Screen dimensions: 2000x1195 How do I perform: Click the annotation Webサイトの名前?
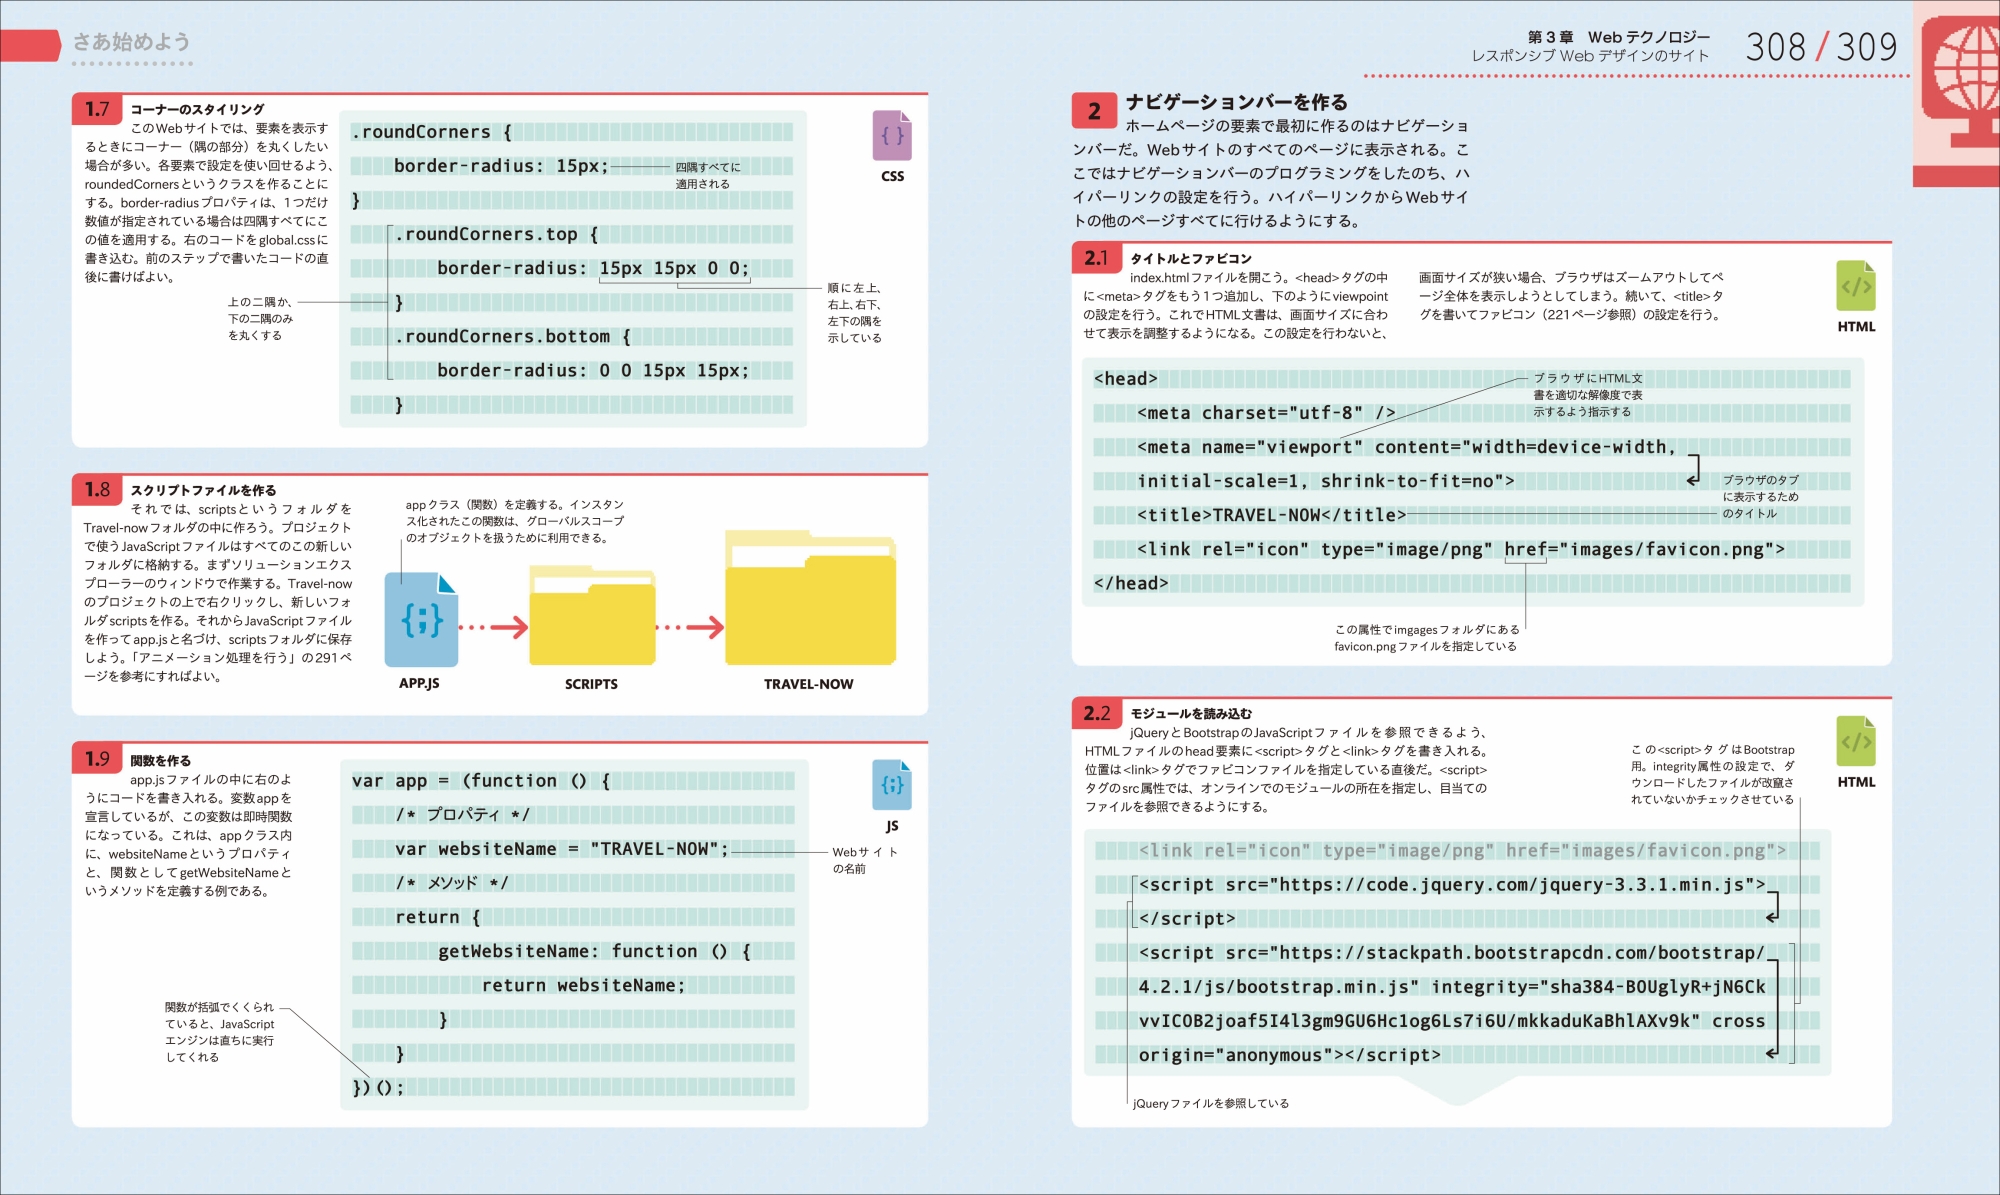coord(865,860)
